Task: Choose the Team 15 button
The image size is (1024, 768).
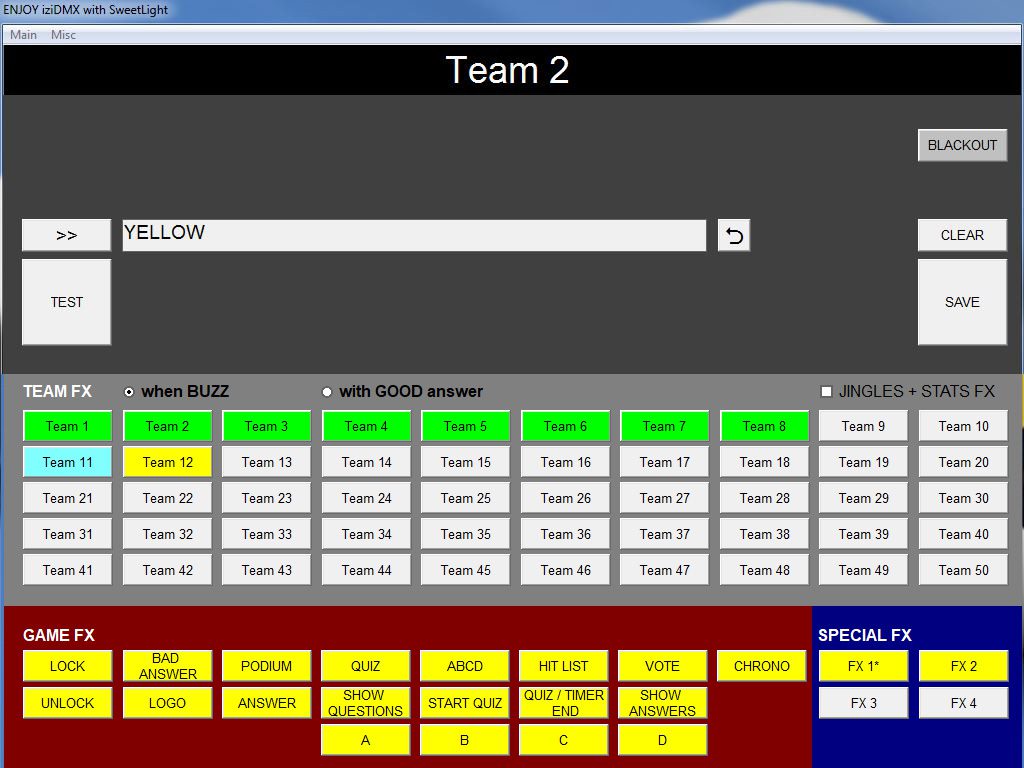Action: 465,462
